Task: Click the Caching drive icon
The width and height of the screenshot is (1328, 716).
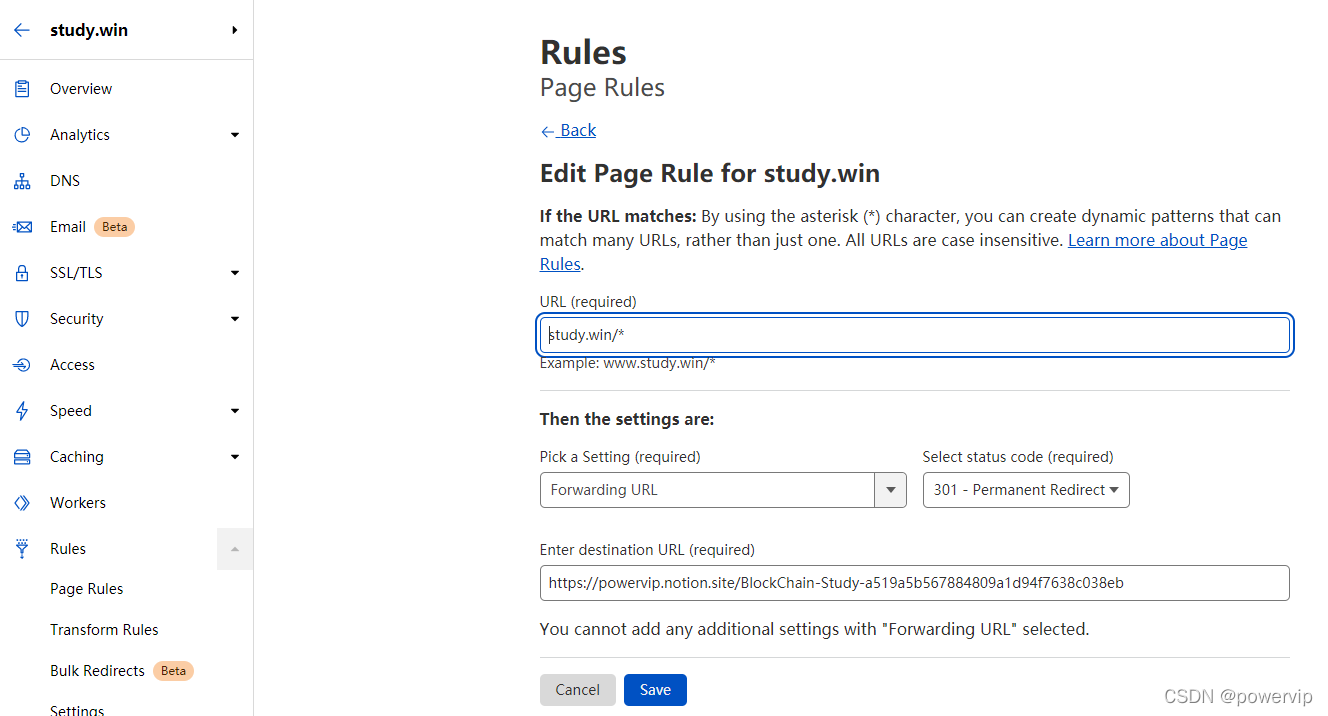Action: [22, 457]
